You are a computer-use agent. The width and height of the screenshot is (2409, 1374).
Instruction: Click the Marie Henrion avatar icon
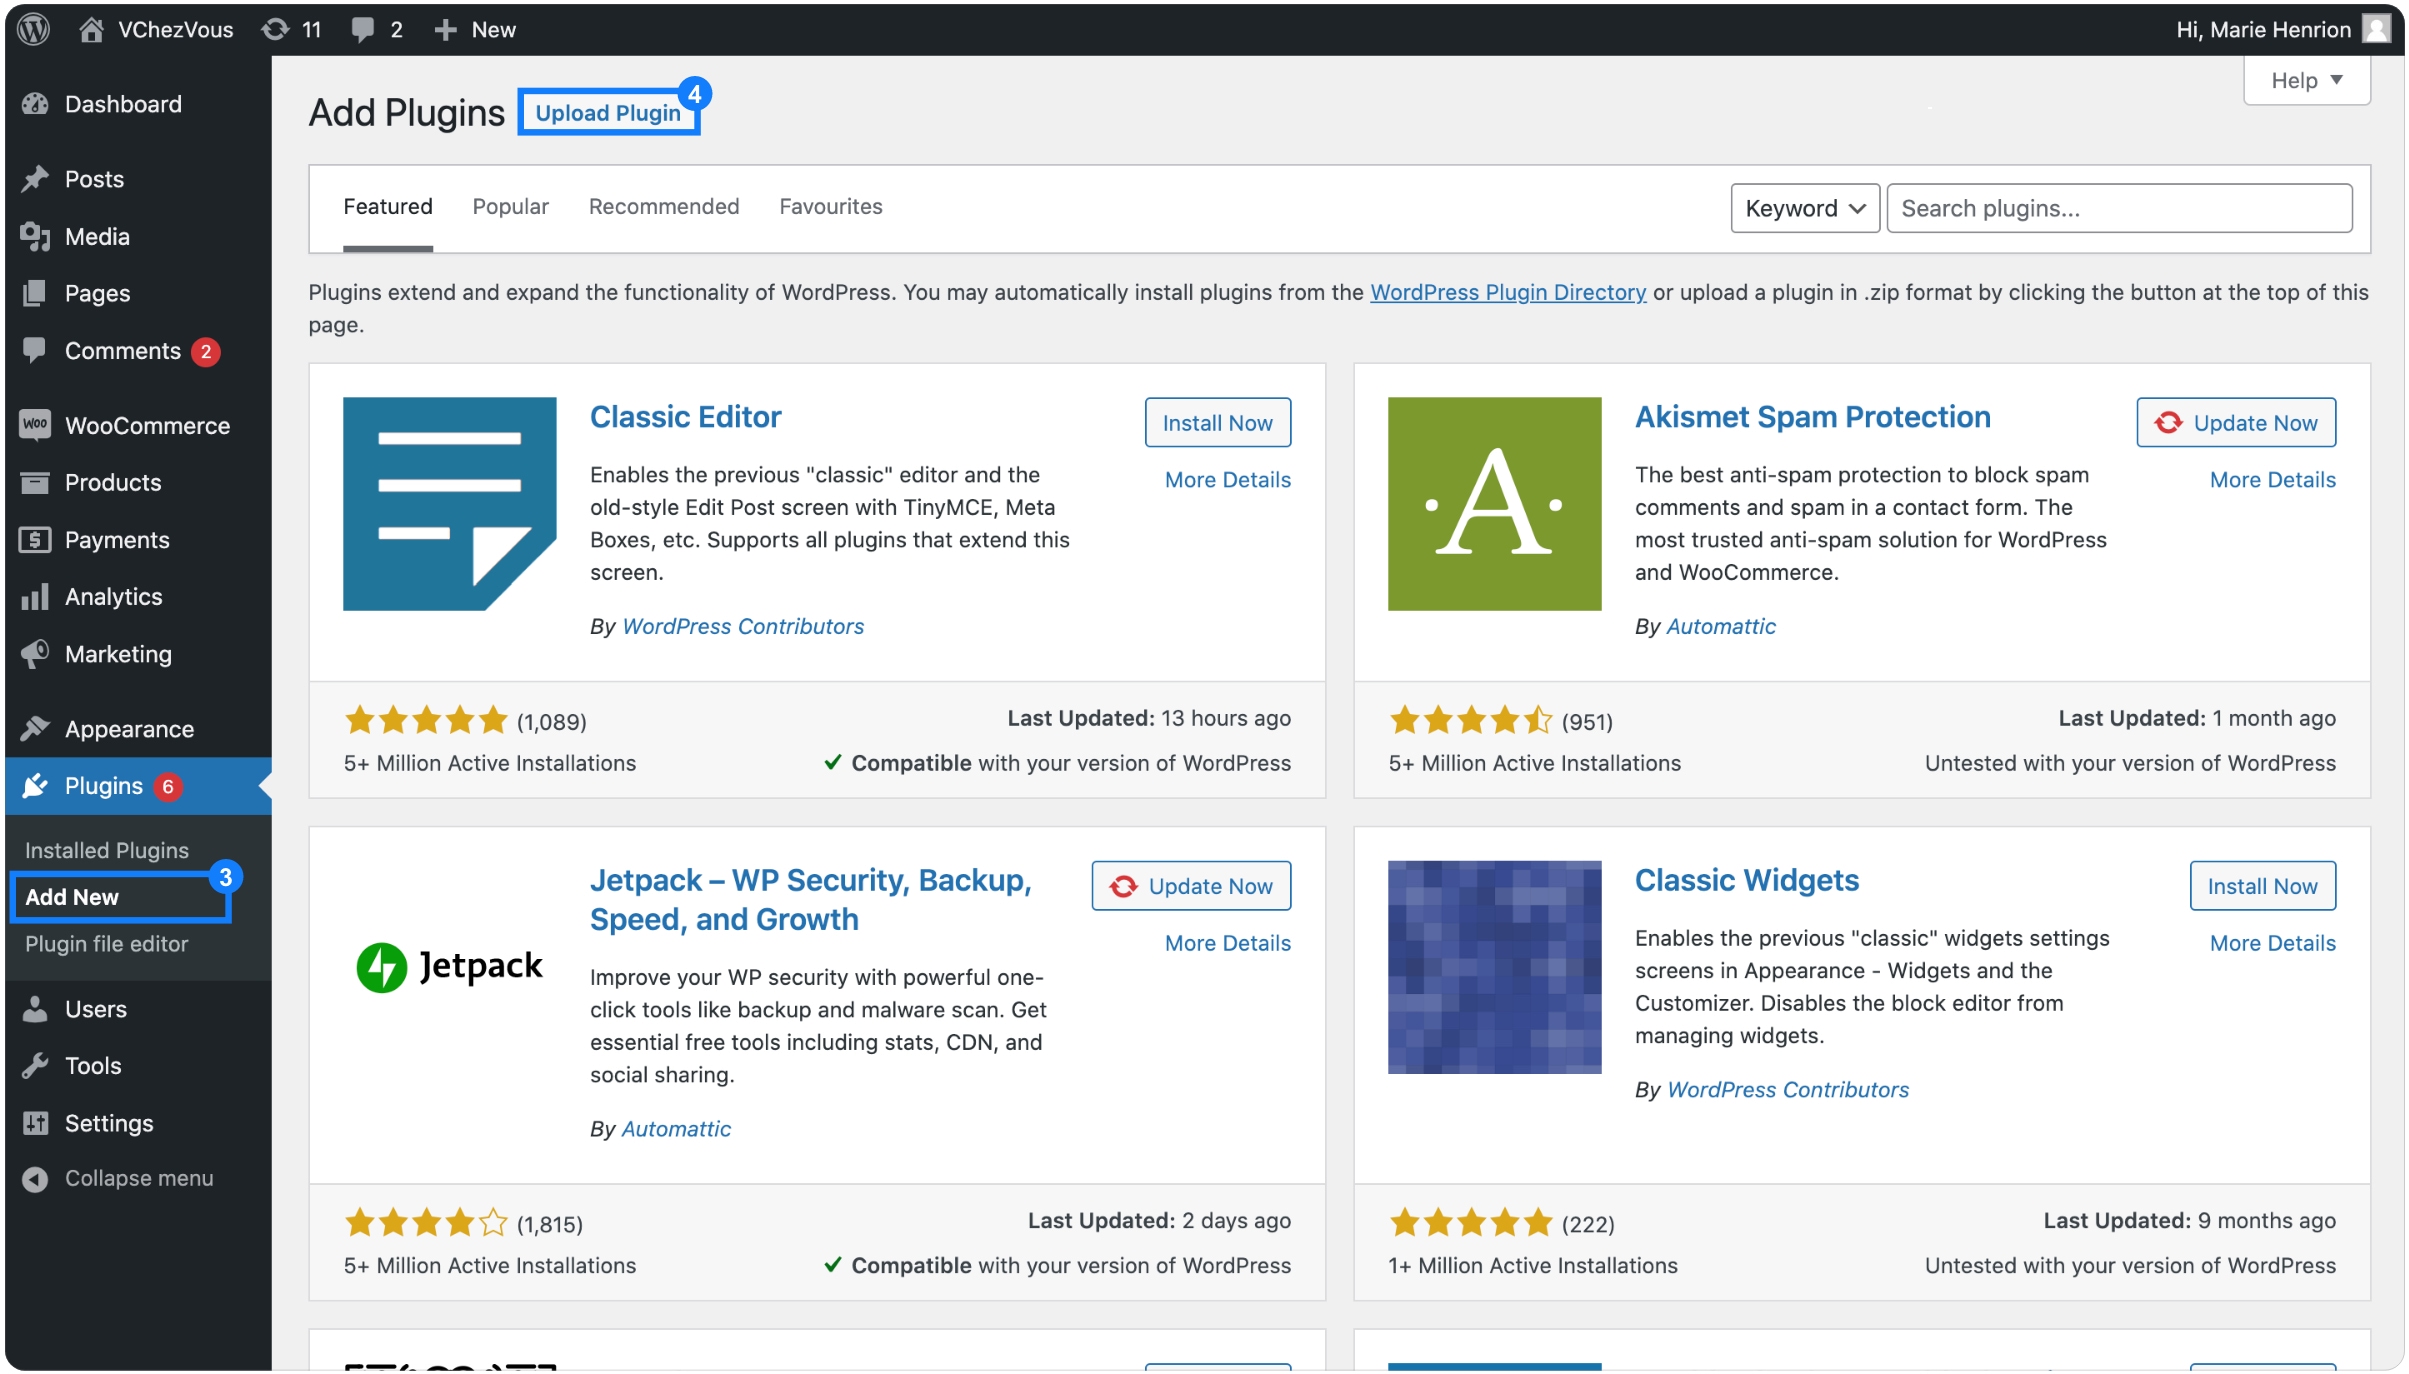point(2375,29)
